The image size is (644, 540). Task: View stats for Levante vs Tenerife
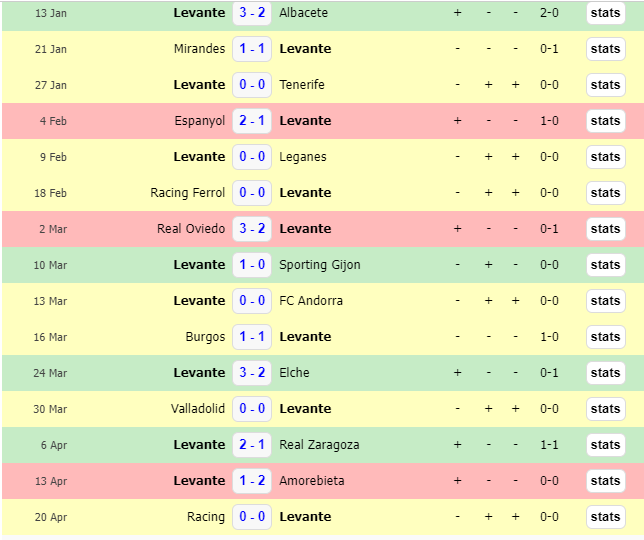605,85
